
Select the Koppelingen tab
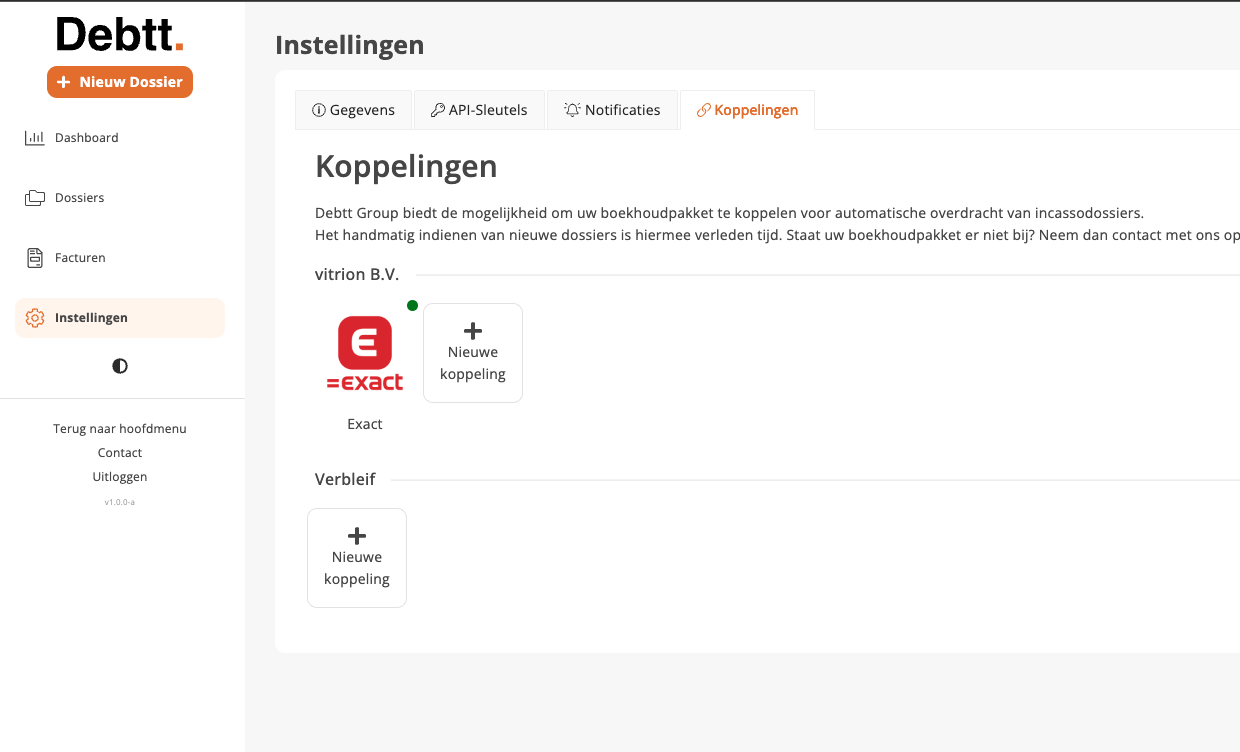[x=747, y=110]
